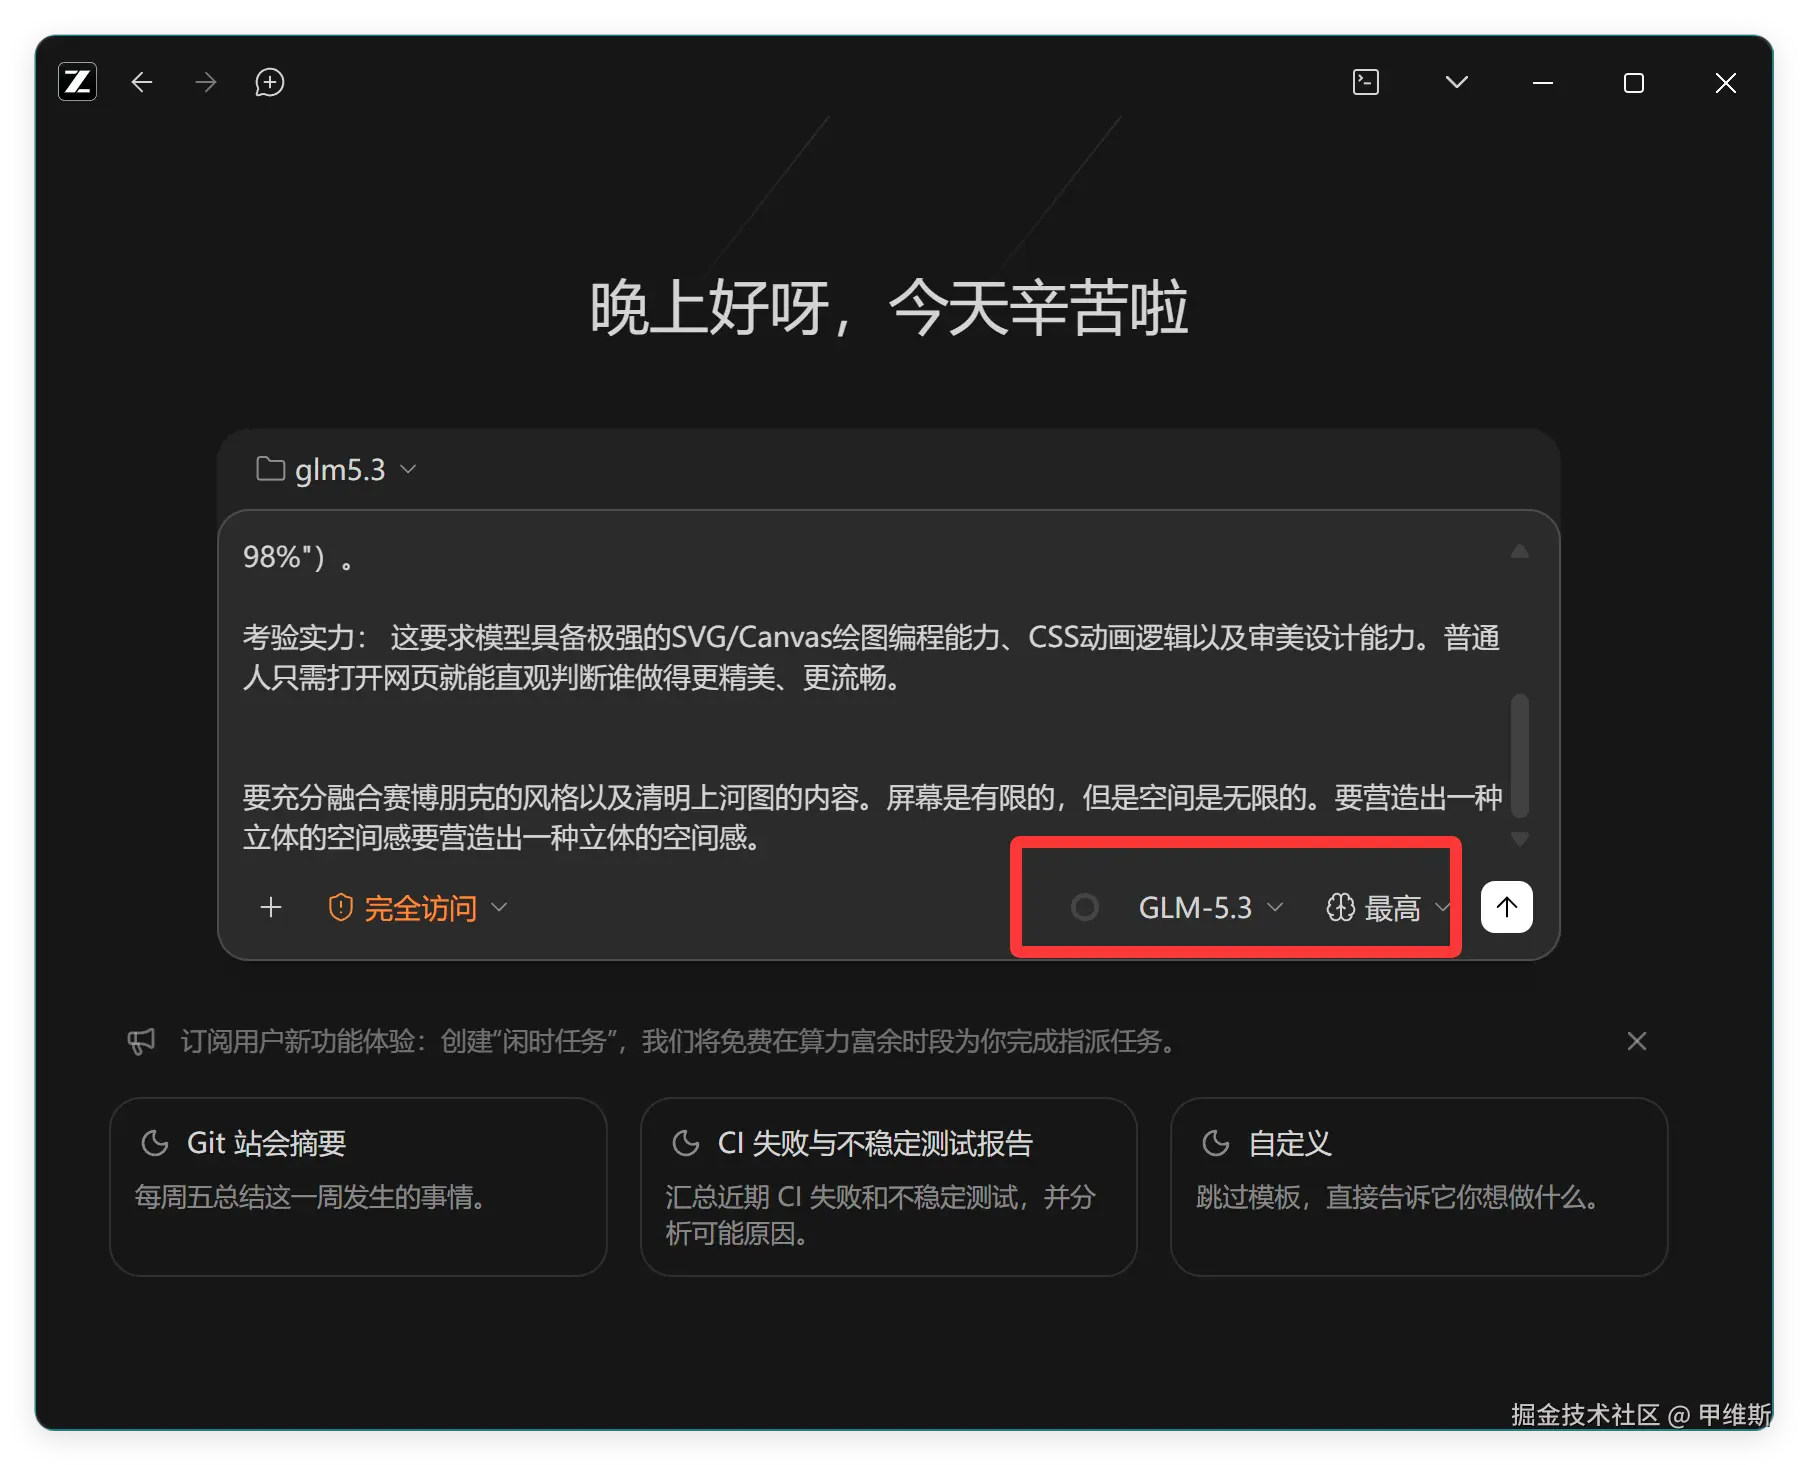Open the glm5.3 folder selector
The image size is (1808, 1465).
336,469
